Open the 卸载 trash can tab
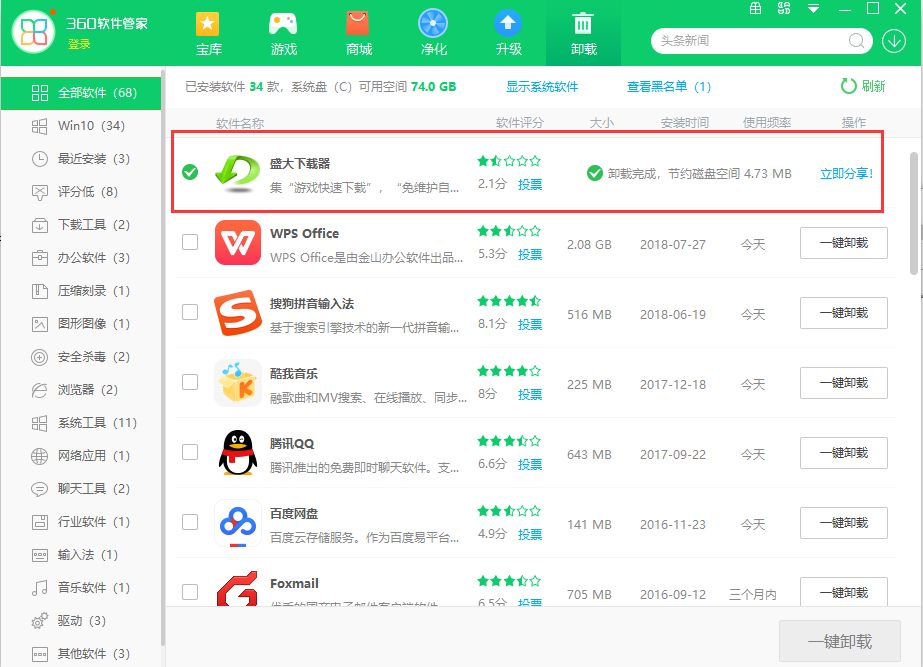 pyautogui.click(x=583, y=34)
